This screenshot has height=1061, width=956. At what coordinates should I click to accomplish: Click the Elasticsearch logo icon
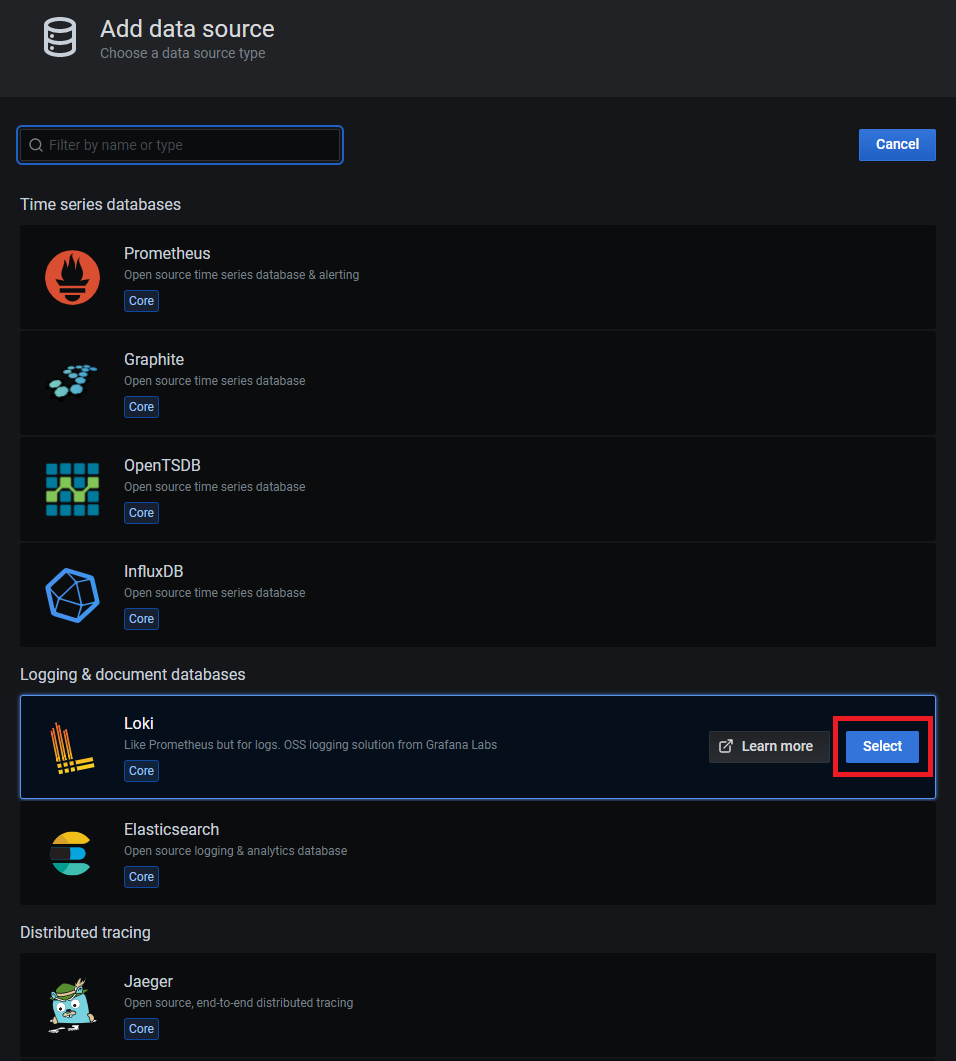[72, 853]
